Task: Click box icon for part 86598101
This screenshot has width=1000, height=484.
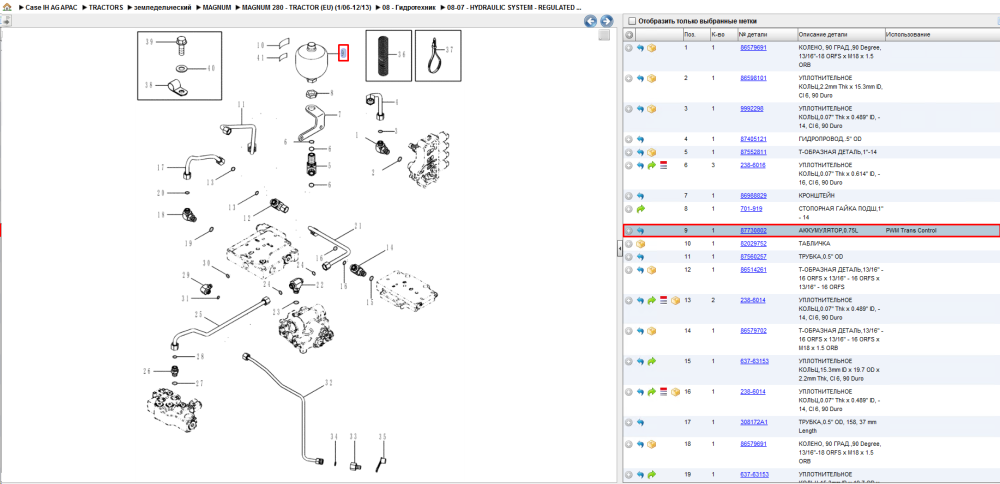Action: tap(652, 78)
